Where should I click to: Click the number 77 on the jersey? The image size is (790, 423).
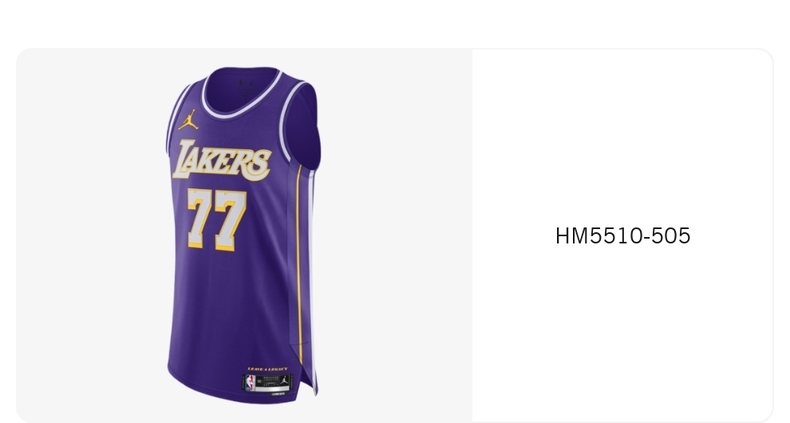[217, 220]
